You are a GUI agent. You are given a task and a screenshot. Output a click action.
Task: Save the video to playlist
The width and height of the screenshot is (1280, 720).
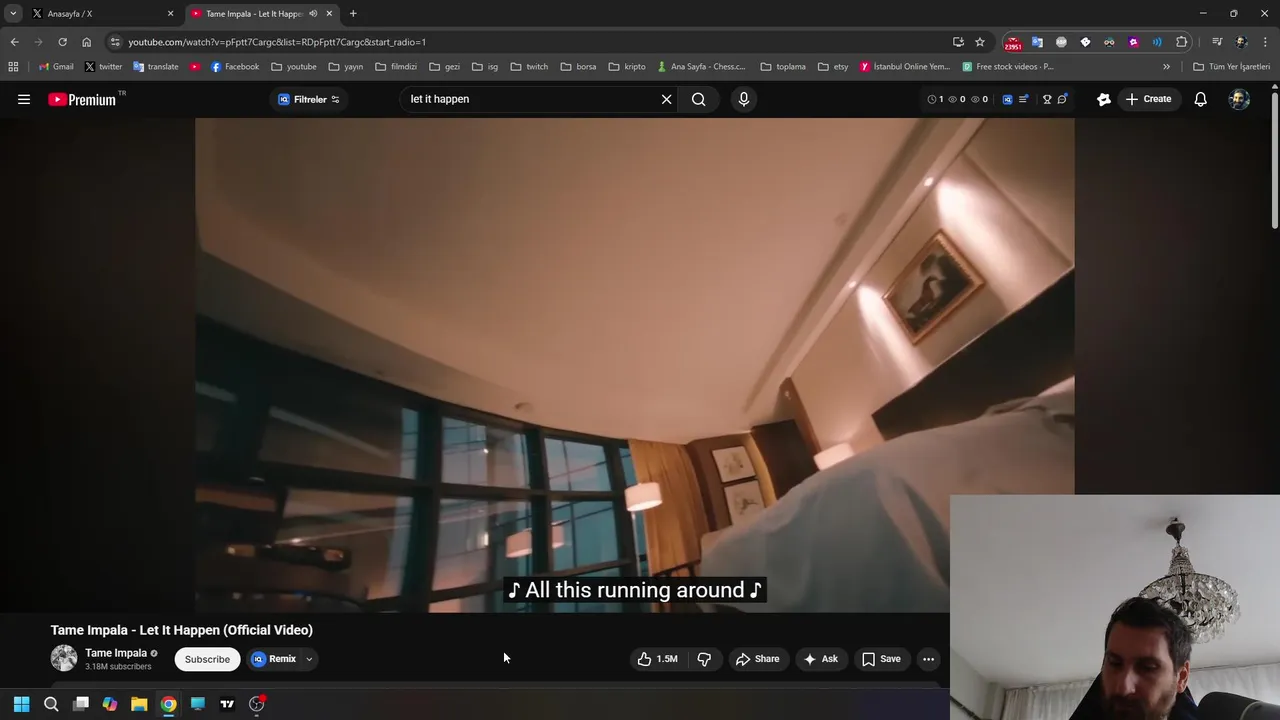coord(881,659)
